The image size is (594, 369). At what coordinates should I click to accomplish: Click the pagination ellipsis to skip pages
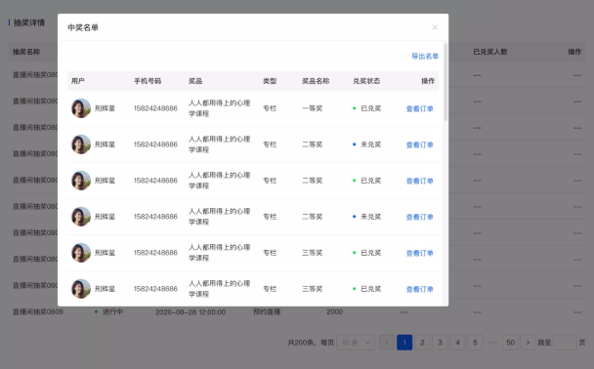pyautogui.click(x=492, y=342)
